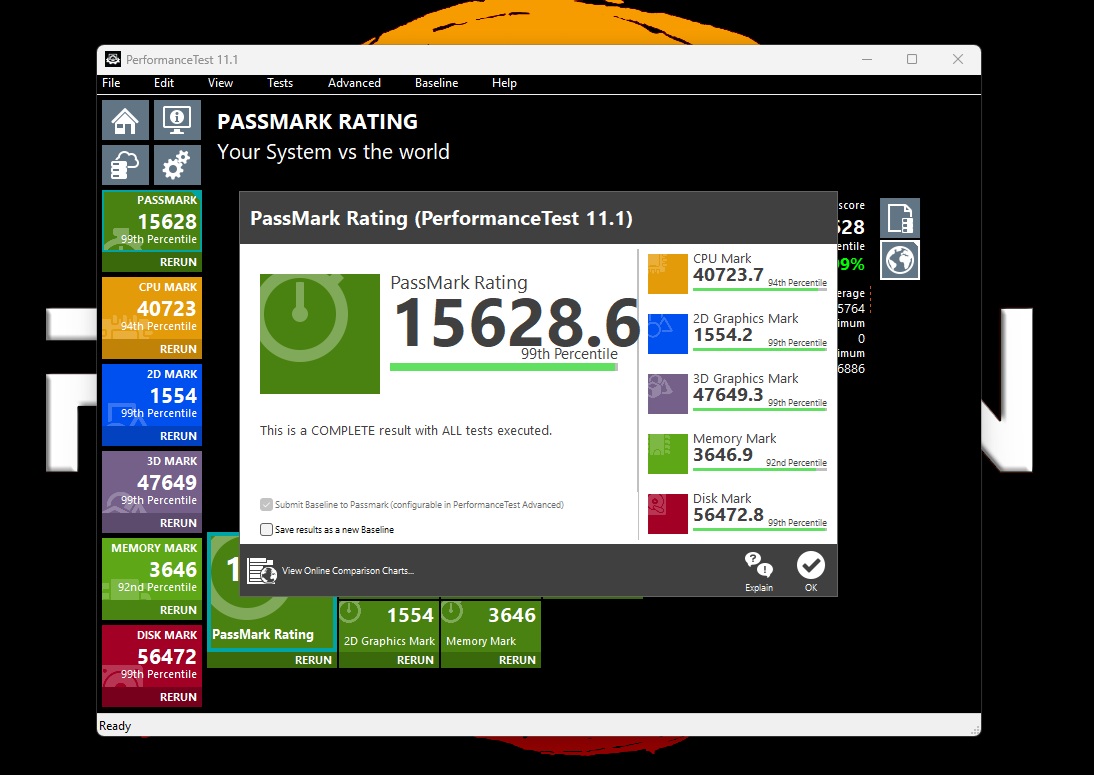The image size is (1094, 775).
Task: Click the window resize grip corner
Action: coord(974,729)
